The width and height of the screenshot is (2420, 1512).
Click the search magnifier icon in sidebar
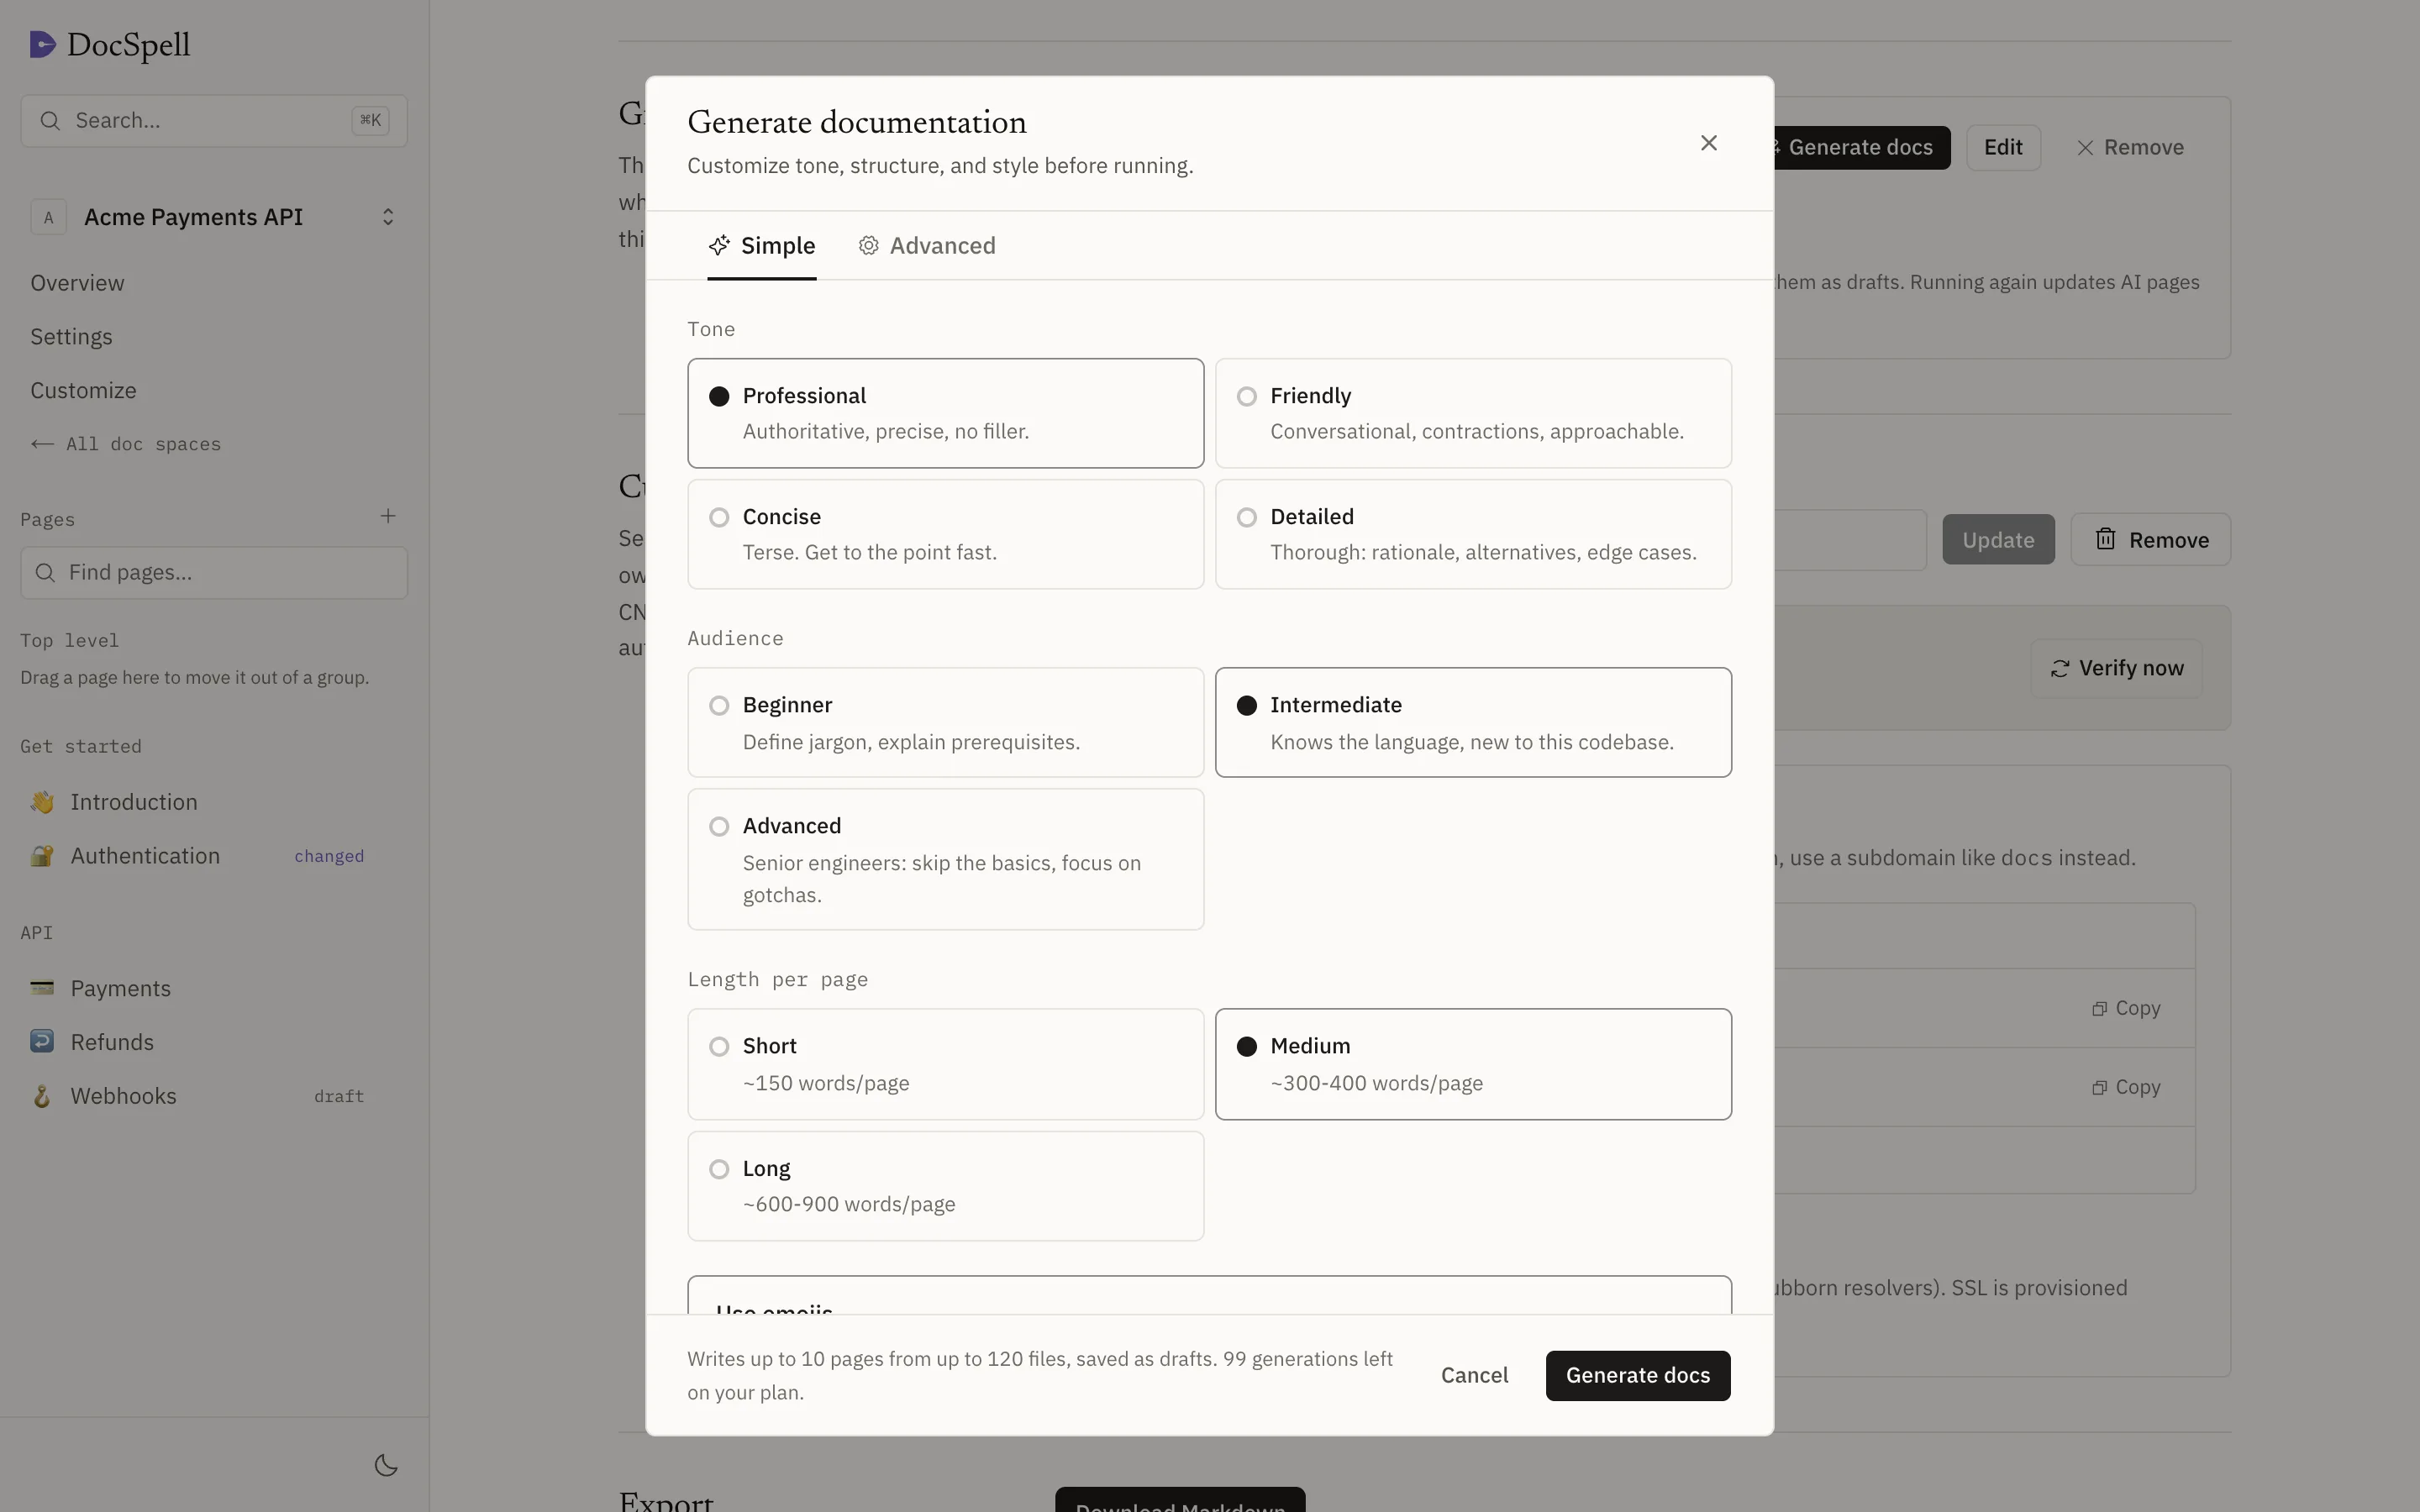pyautogui.click(x=49, y=121)
